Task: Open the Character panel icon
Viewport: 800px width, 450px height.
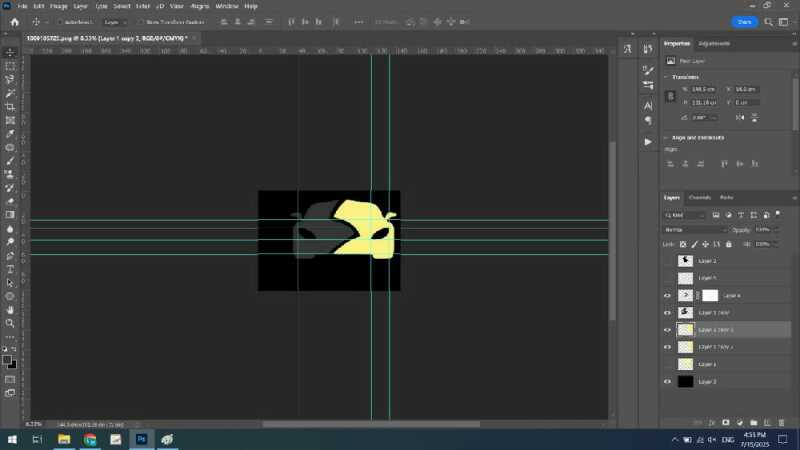Action: [x=648, y=106]
